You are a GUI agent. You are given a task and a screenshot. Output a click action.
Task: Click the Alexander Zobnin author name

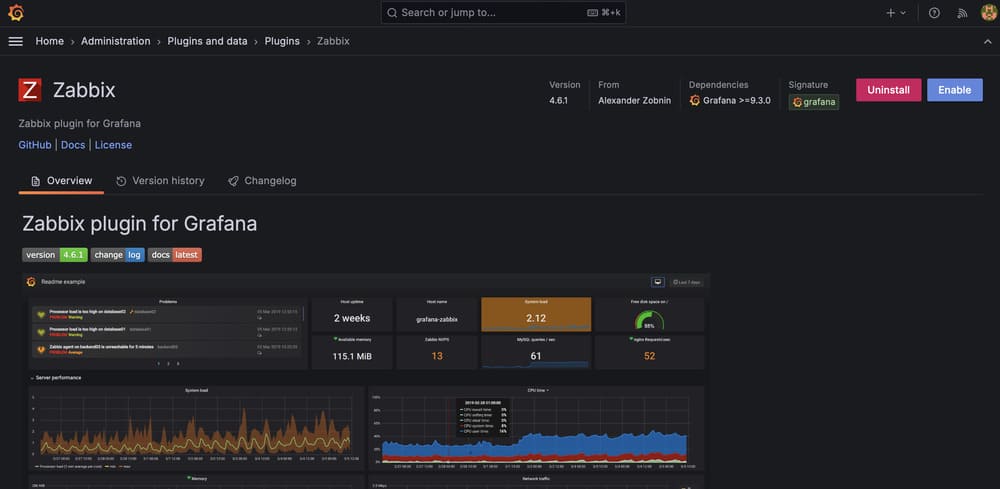(635, 101)
